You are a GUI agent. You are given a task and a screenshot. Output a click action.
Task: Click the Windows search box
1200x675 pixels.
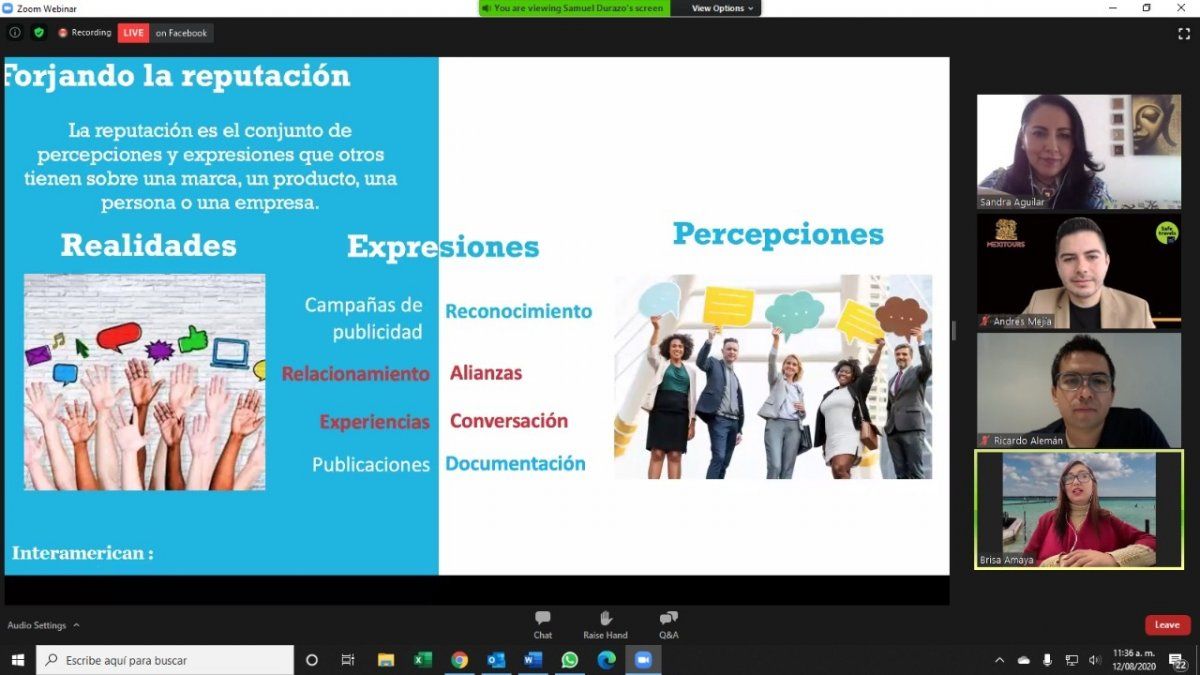(x=166, y=660)
